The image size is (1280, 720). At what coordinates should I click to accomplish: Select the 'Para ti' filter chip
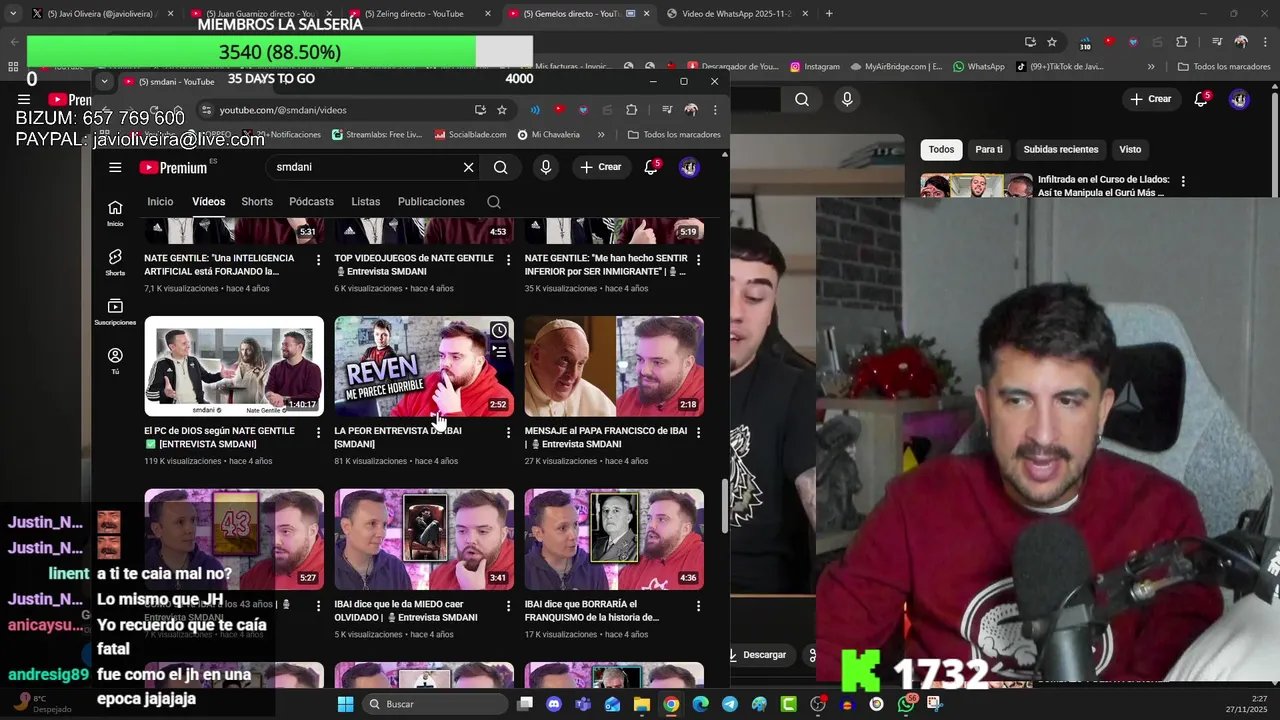coord(989,149)
